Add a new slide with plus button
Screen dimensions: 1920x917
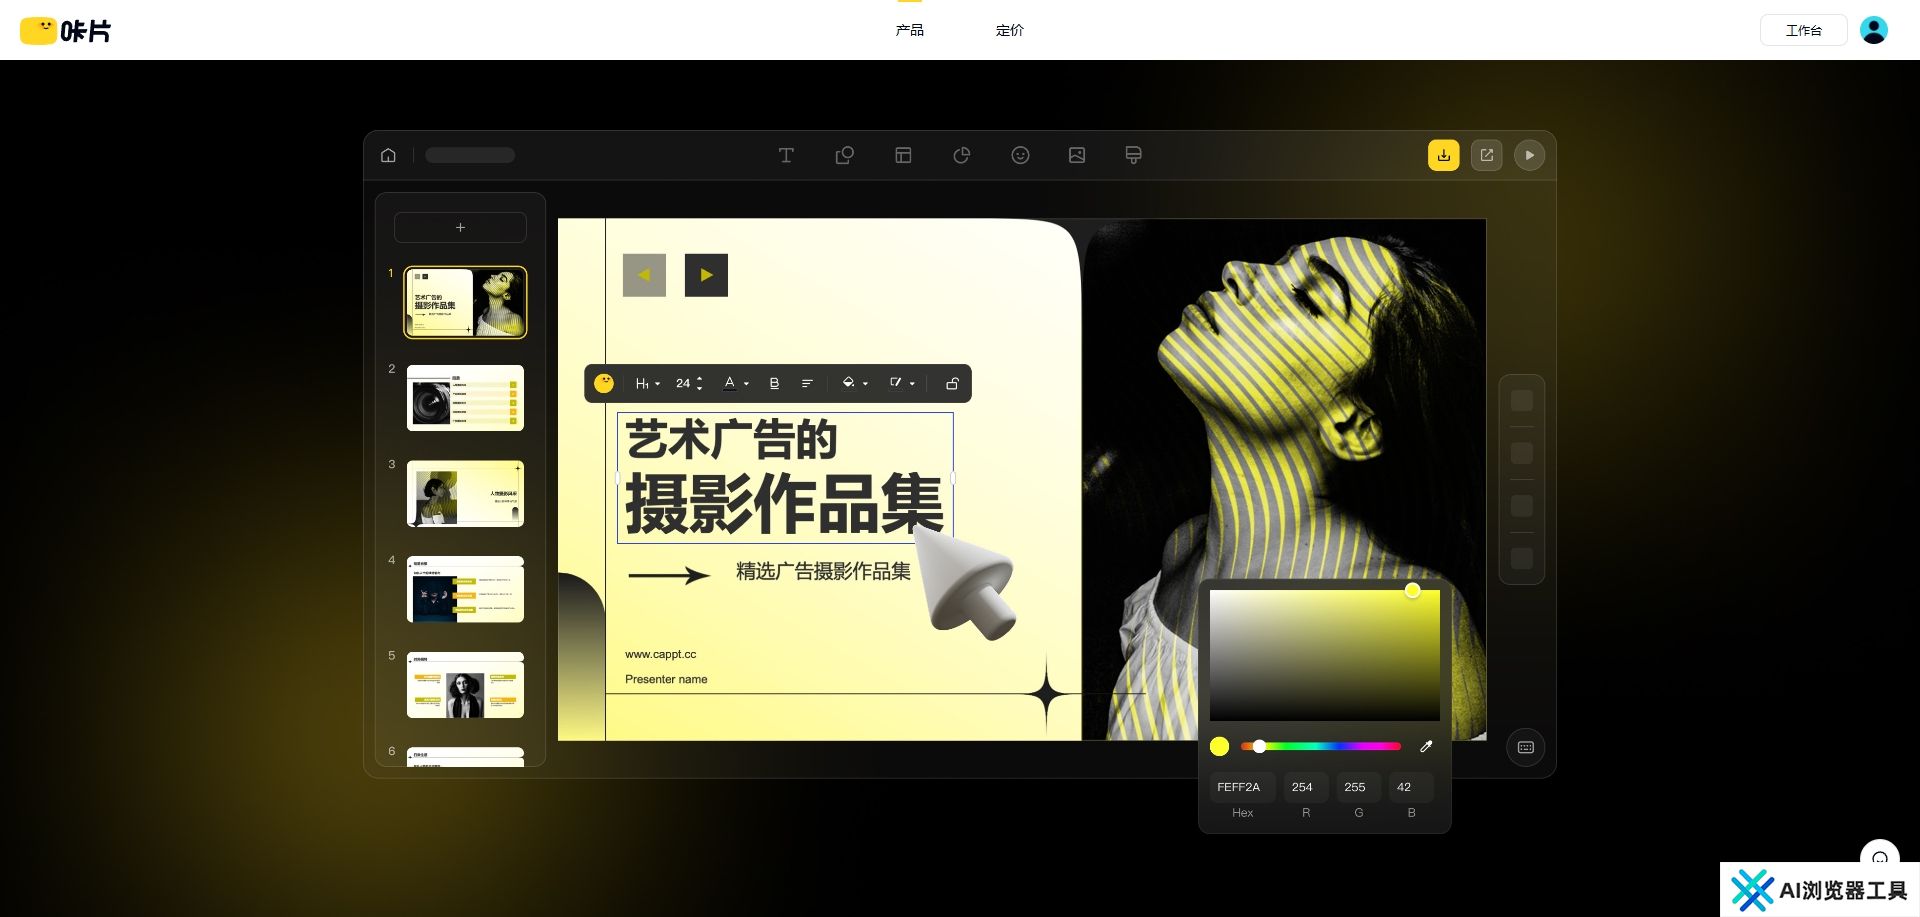click(460, 227)
